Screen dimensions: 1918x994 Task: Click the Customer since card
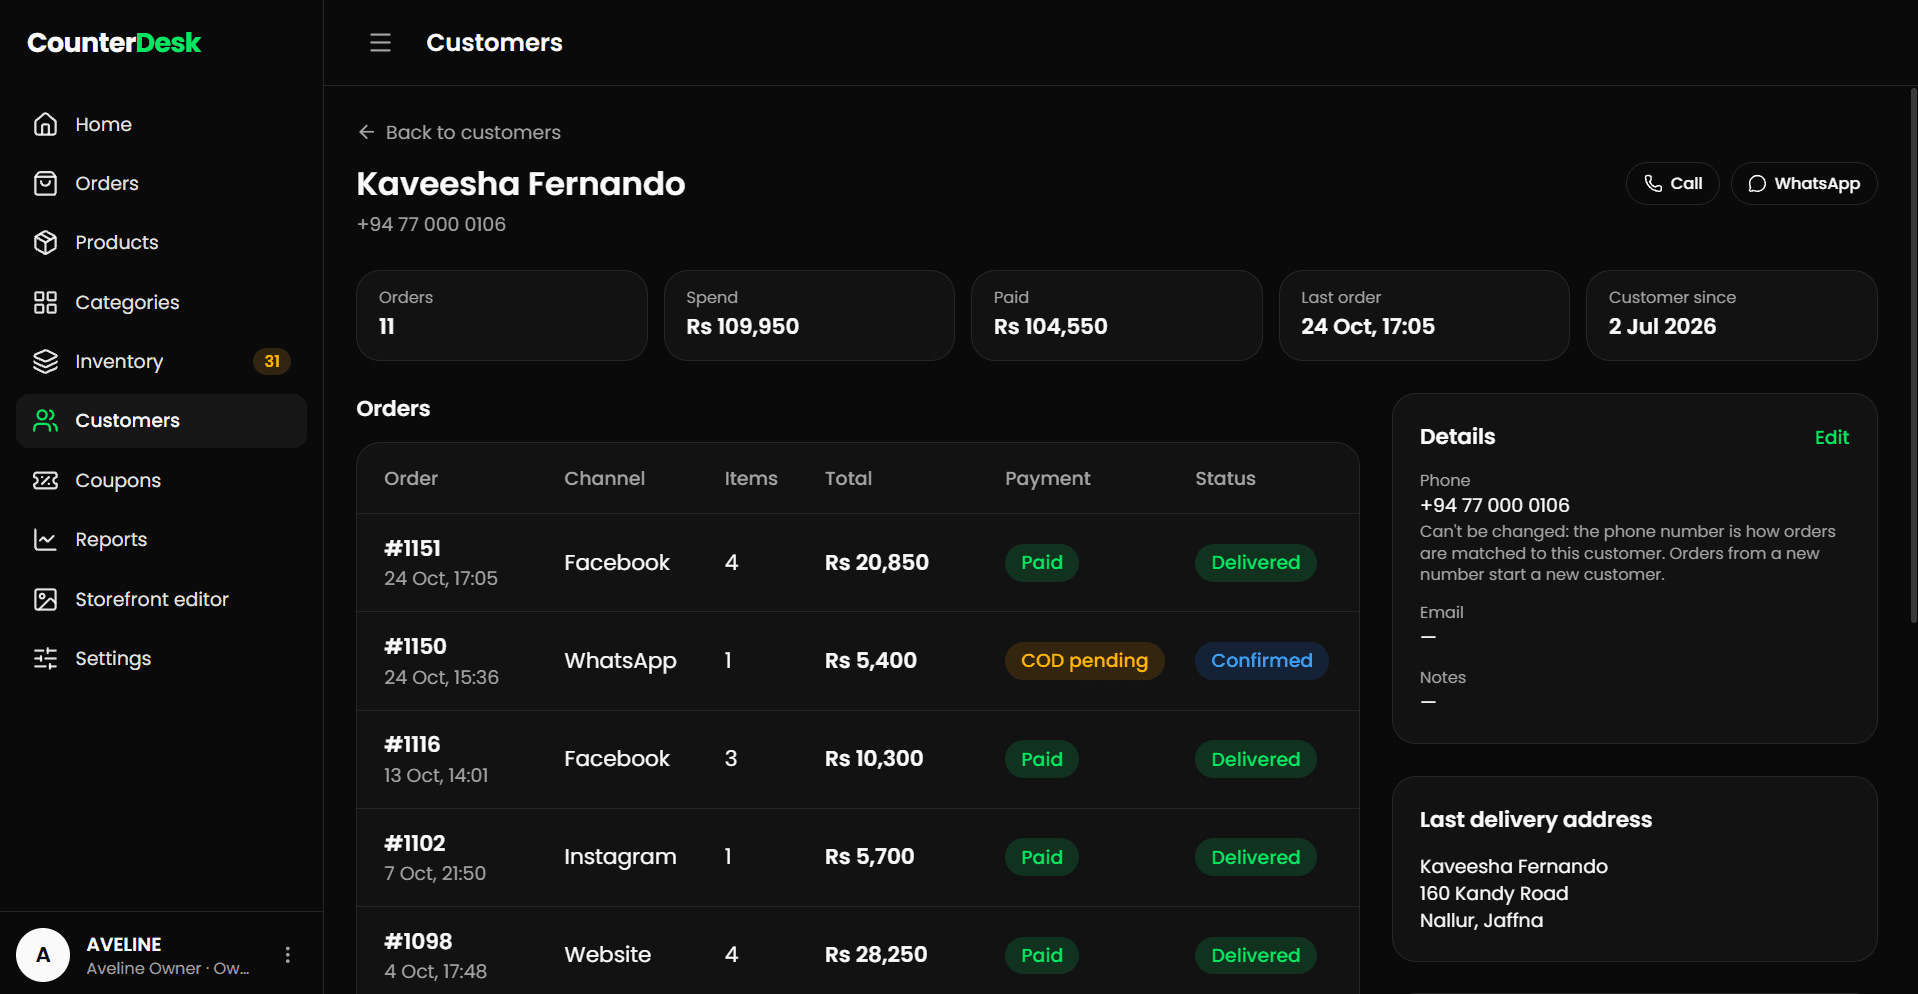[x=1731, y=315]
